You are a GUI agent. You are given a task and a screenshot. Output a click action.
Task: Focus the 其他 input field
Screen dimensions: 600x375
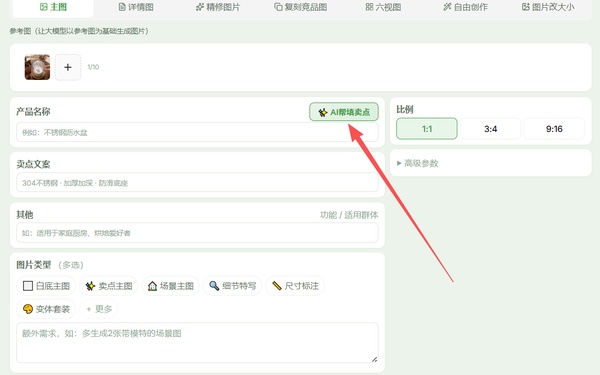[x=197, y=233]
